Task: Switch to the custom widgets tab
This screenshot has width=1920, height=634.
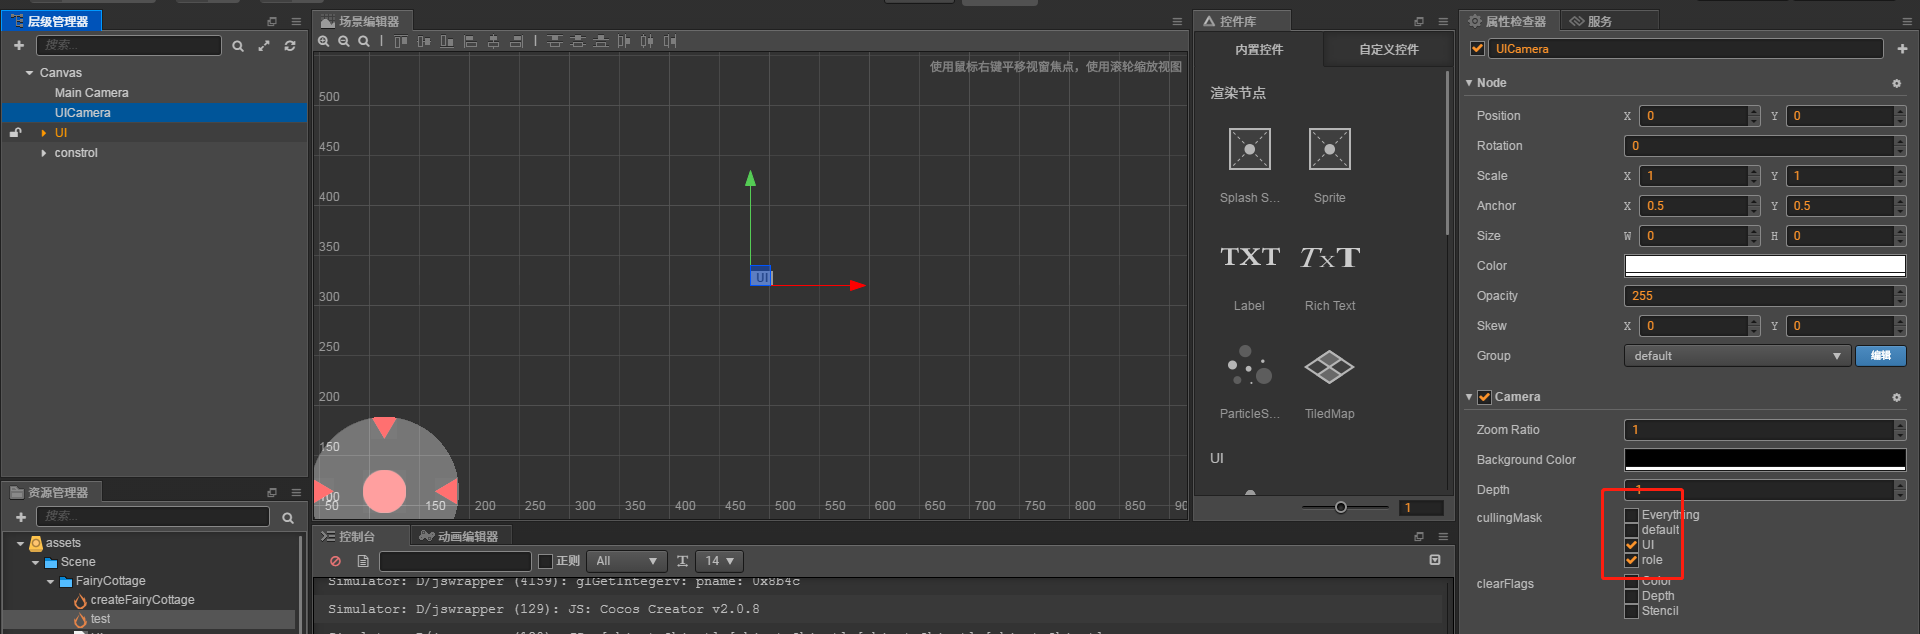Action: pos(1388,49)
